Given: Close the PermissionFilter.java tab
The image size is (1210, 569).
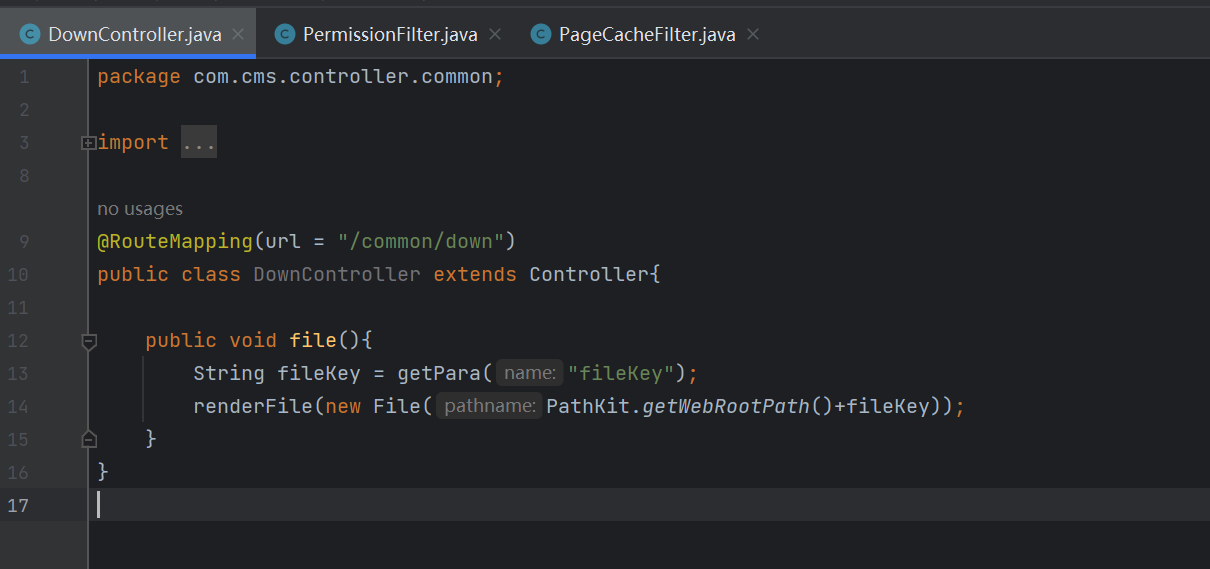Looking at the screenshot, I should coord(494,34).
